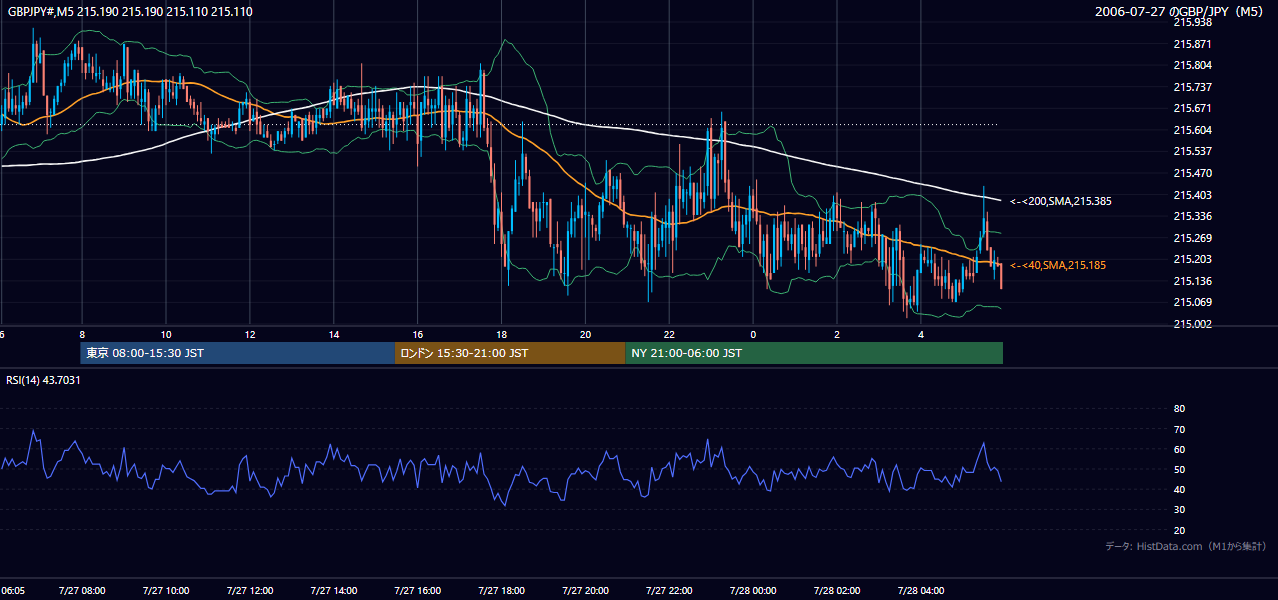Click the bottom time label 7/27 14:00
This screenshot has width=1278, height=600.
coord(332,591)
